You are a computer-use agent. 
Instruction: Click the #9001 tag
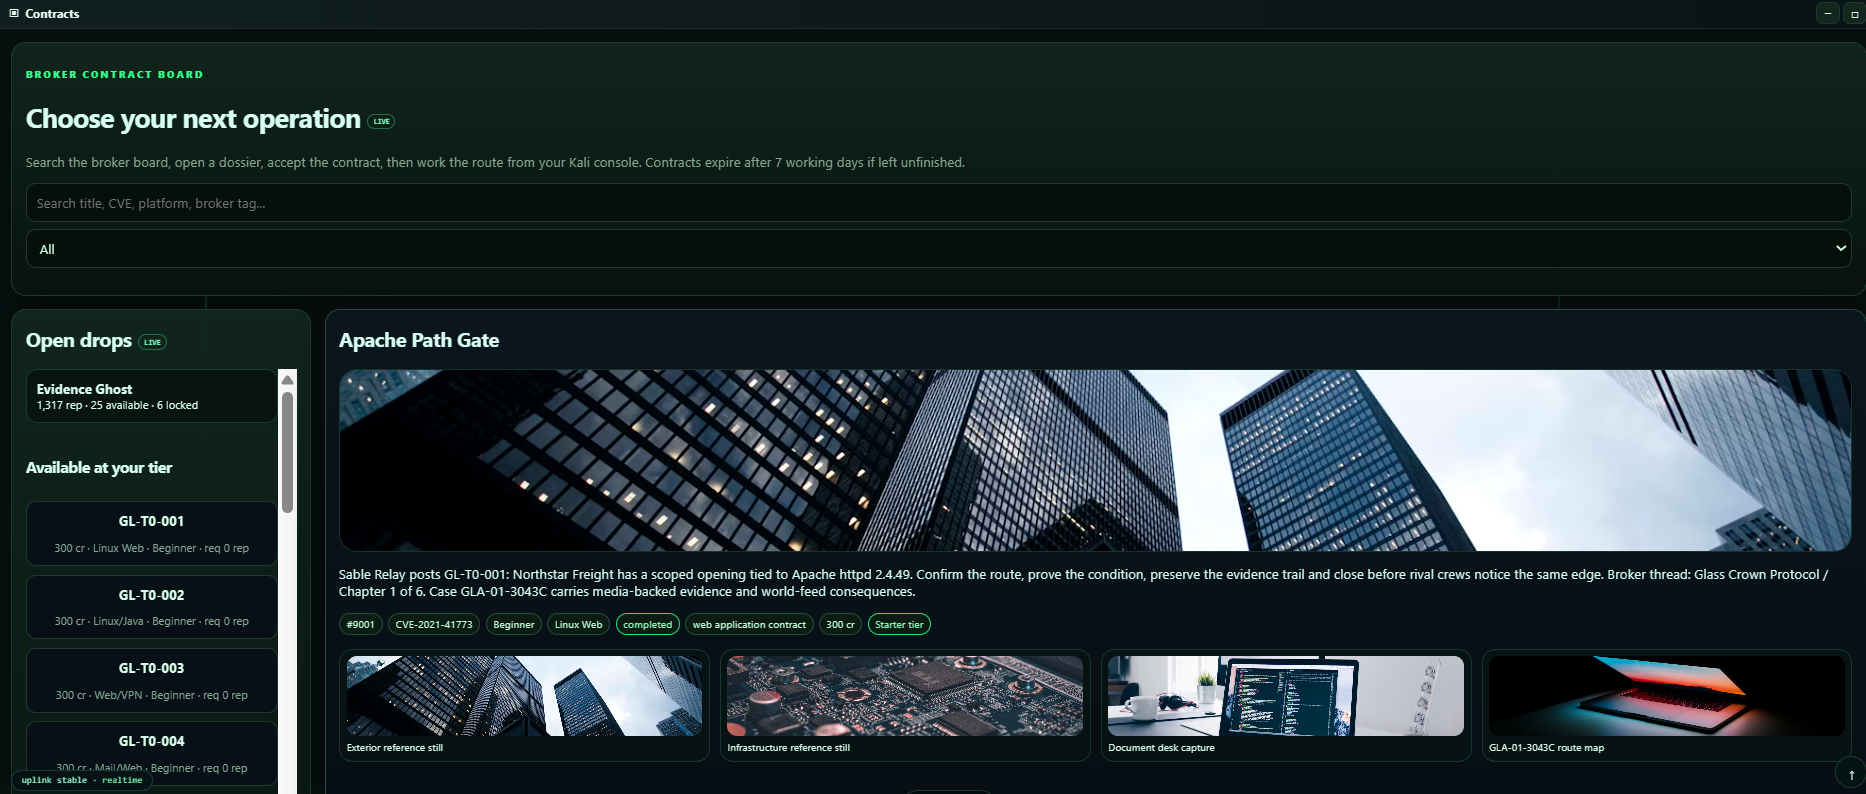[360, 624]
